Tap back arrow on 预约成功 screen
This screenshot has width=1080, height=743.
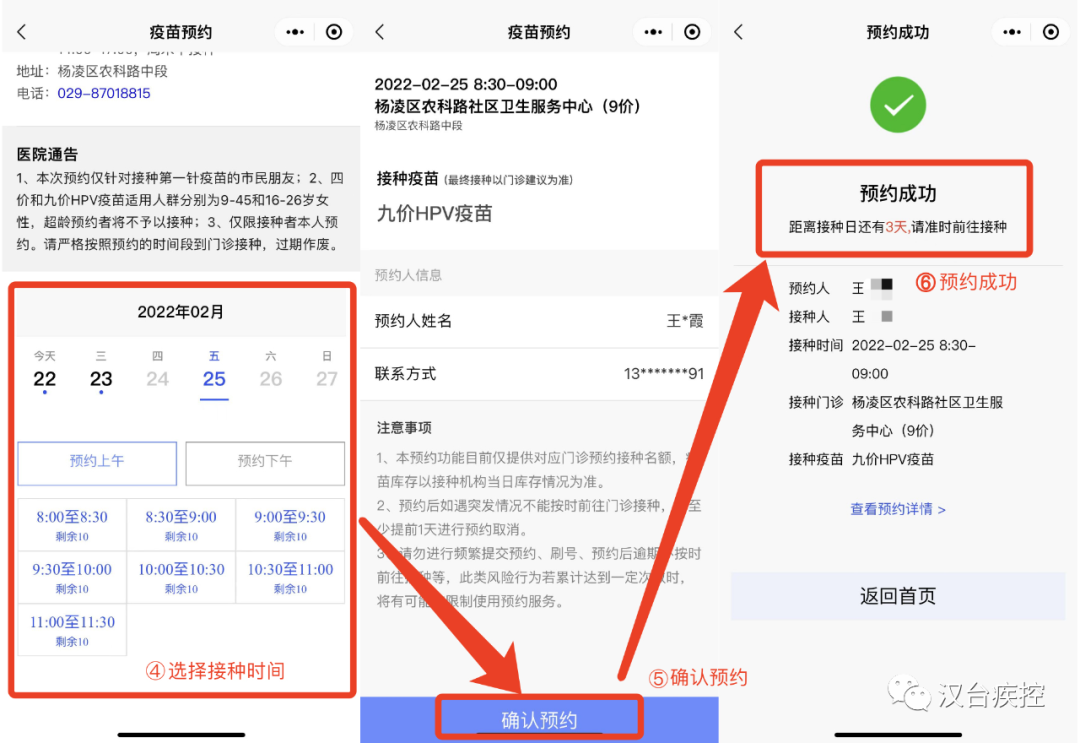738,32
